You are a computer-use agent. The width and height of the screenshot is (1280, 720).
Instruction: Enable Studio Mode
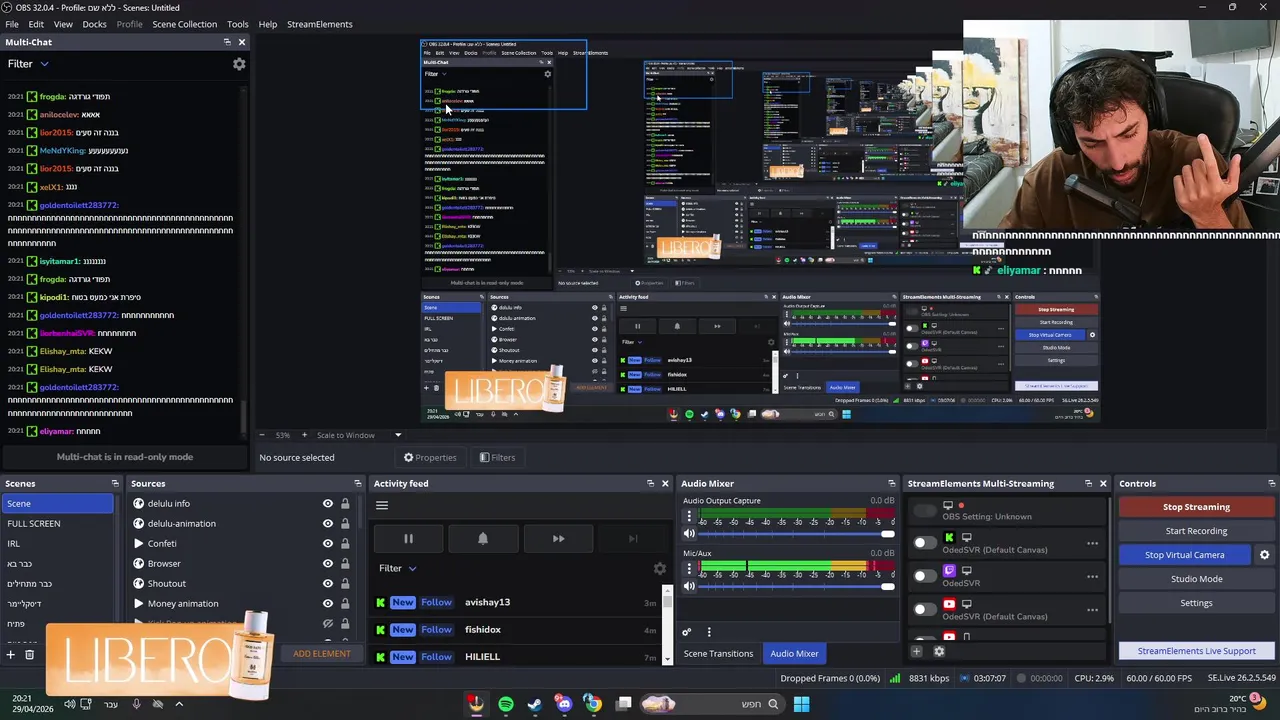(x=1196, y=579)
